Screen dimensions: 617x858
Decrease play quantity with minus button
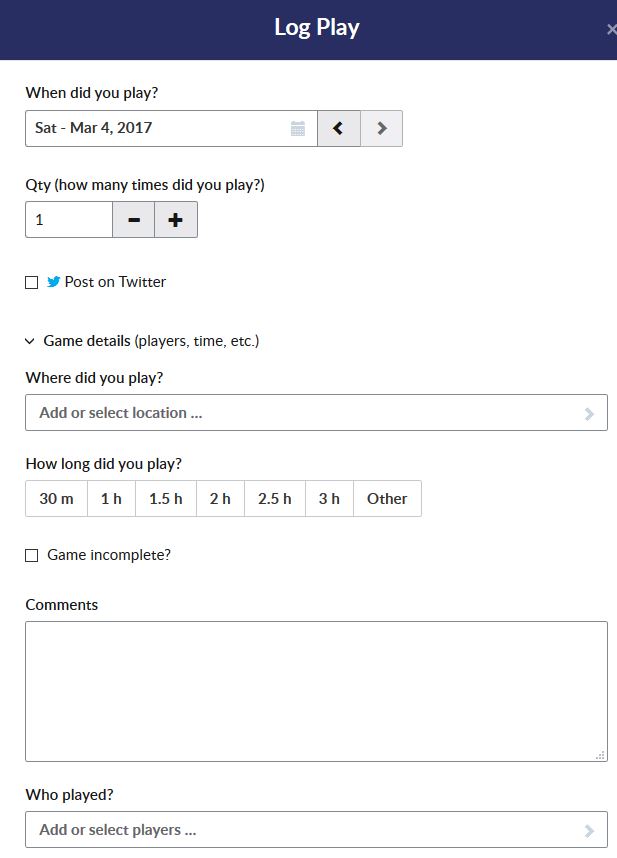pos(134,220)
